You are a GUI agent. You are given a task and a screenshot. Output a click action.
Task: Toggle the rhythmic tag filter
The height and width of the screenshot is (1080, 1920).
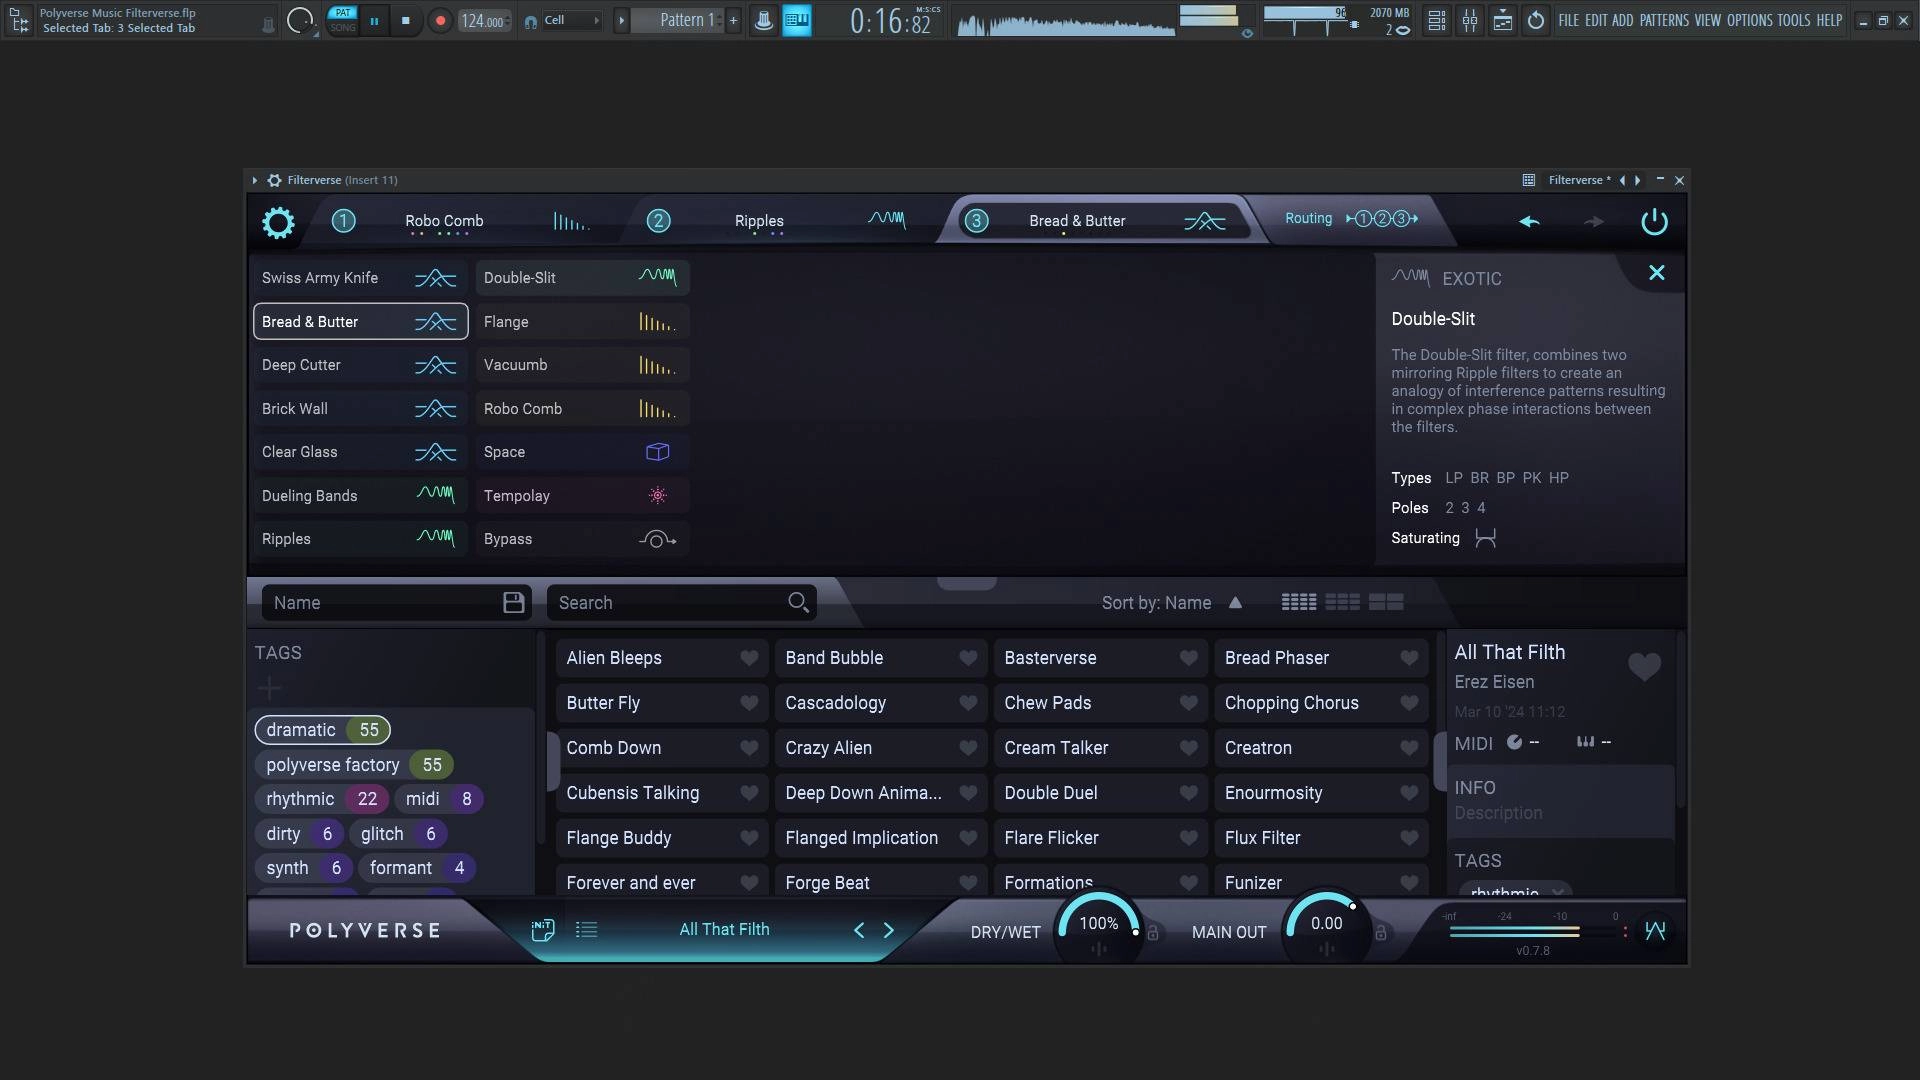coord(322,799)
